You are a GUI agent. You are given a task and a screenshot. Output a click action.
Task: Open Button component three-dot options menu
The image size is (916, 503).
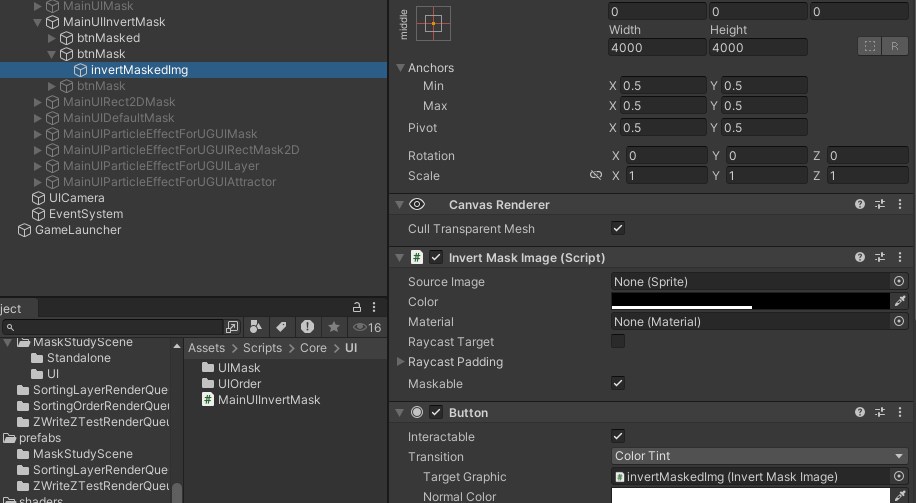pyautogui.click(x=900, y=412)
